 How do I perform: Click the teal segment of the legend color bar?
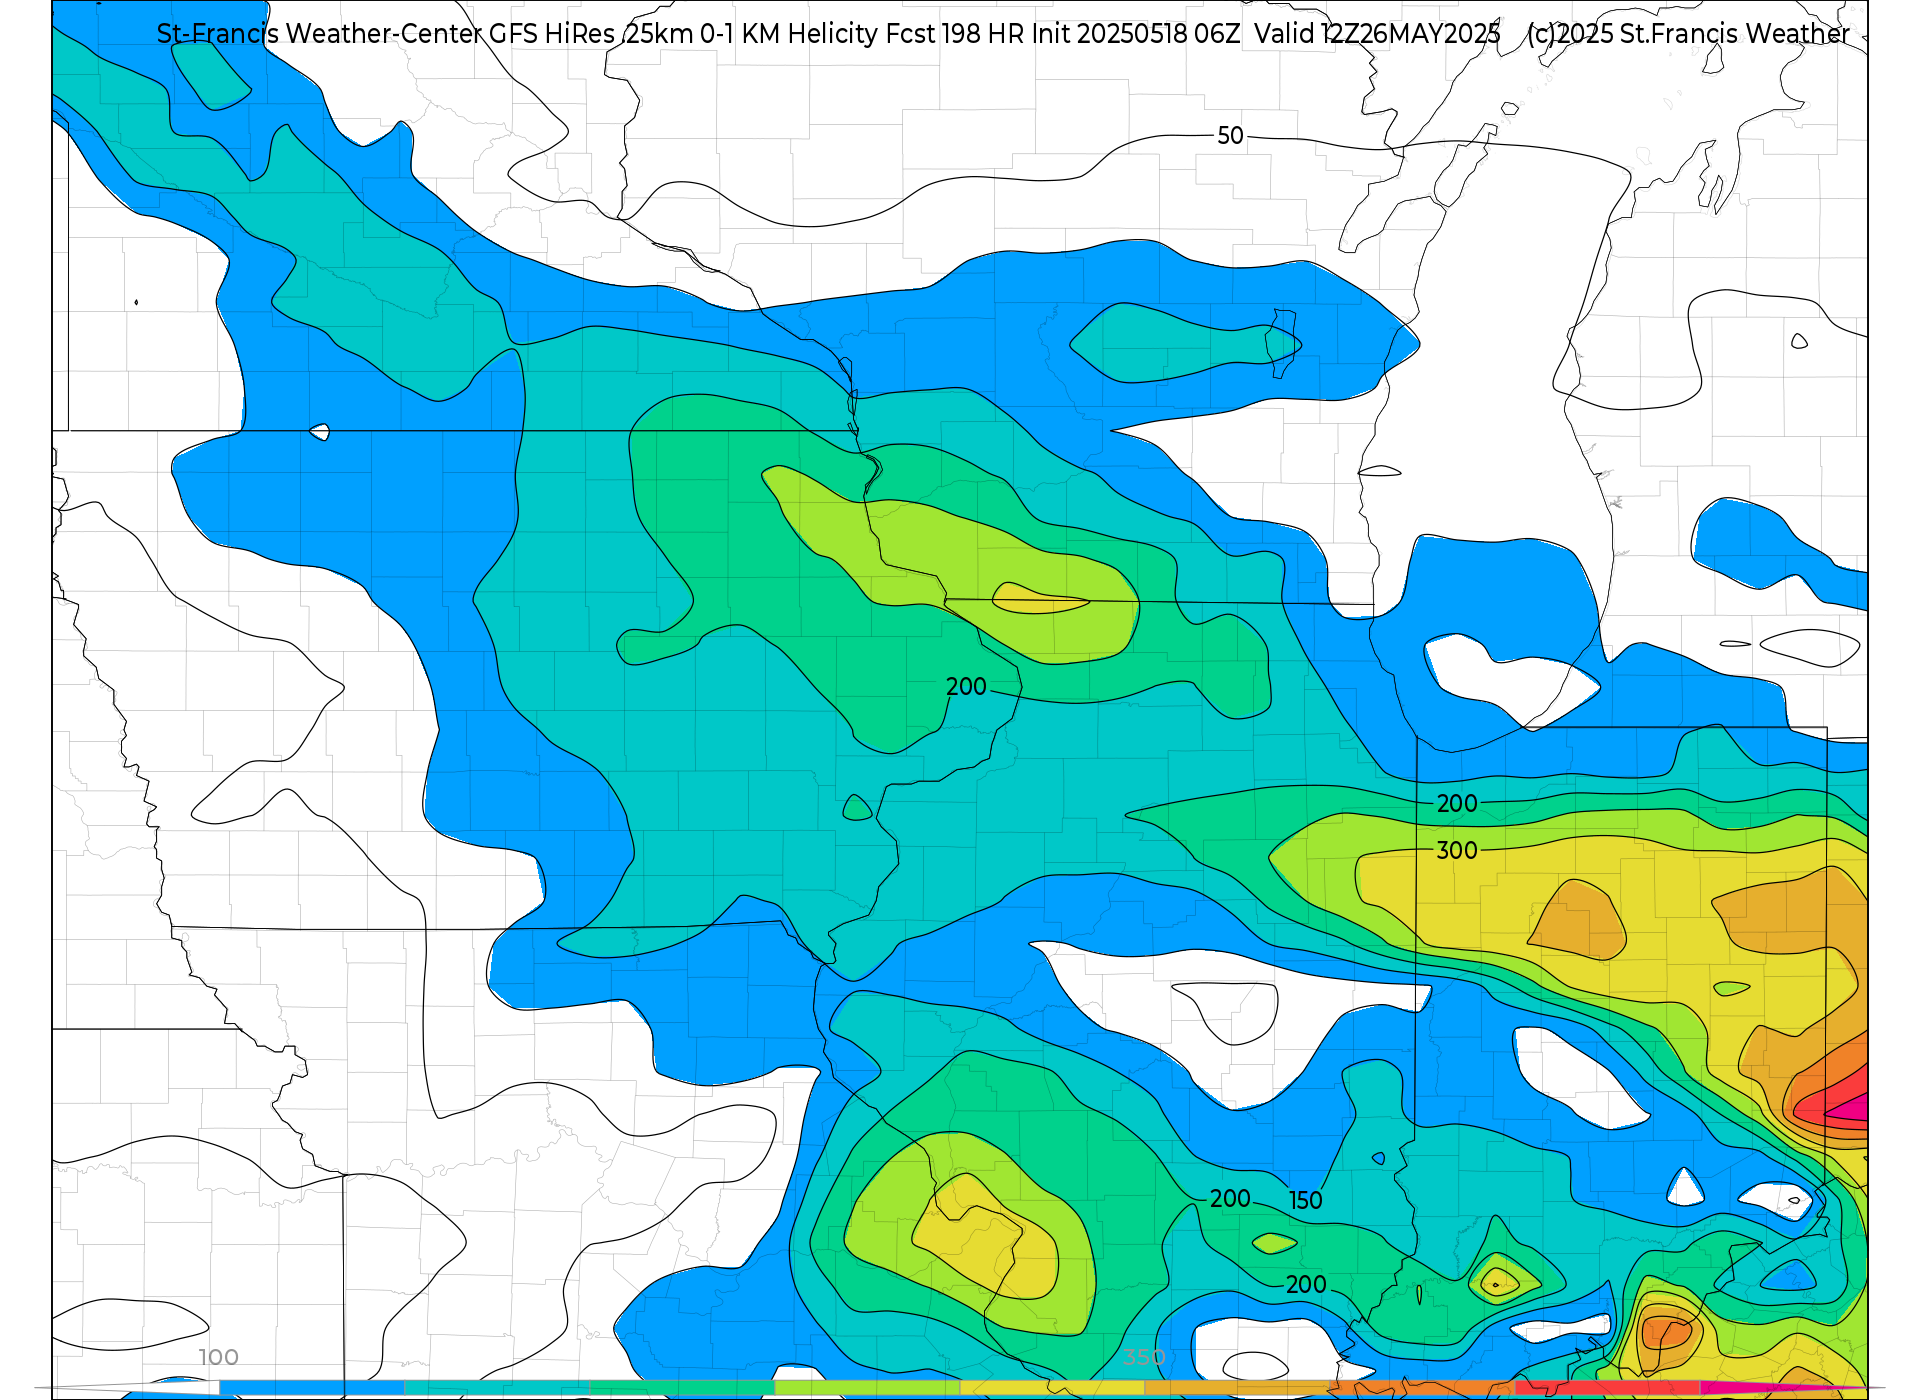click(497, 1388)
